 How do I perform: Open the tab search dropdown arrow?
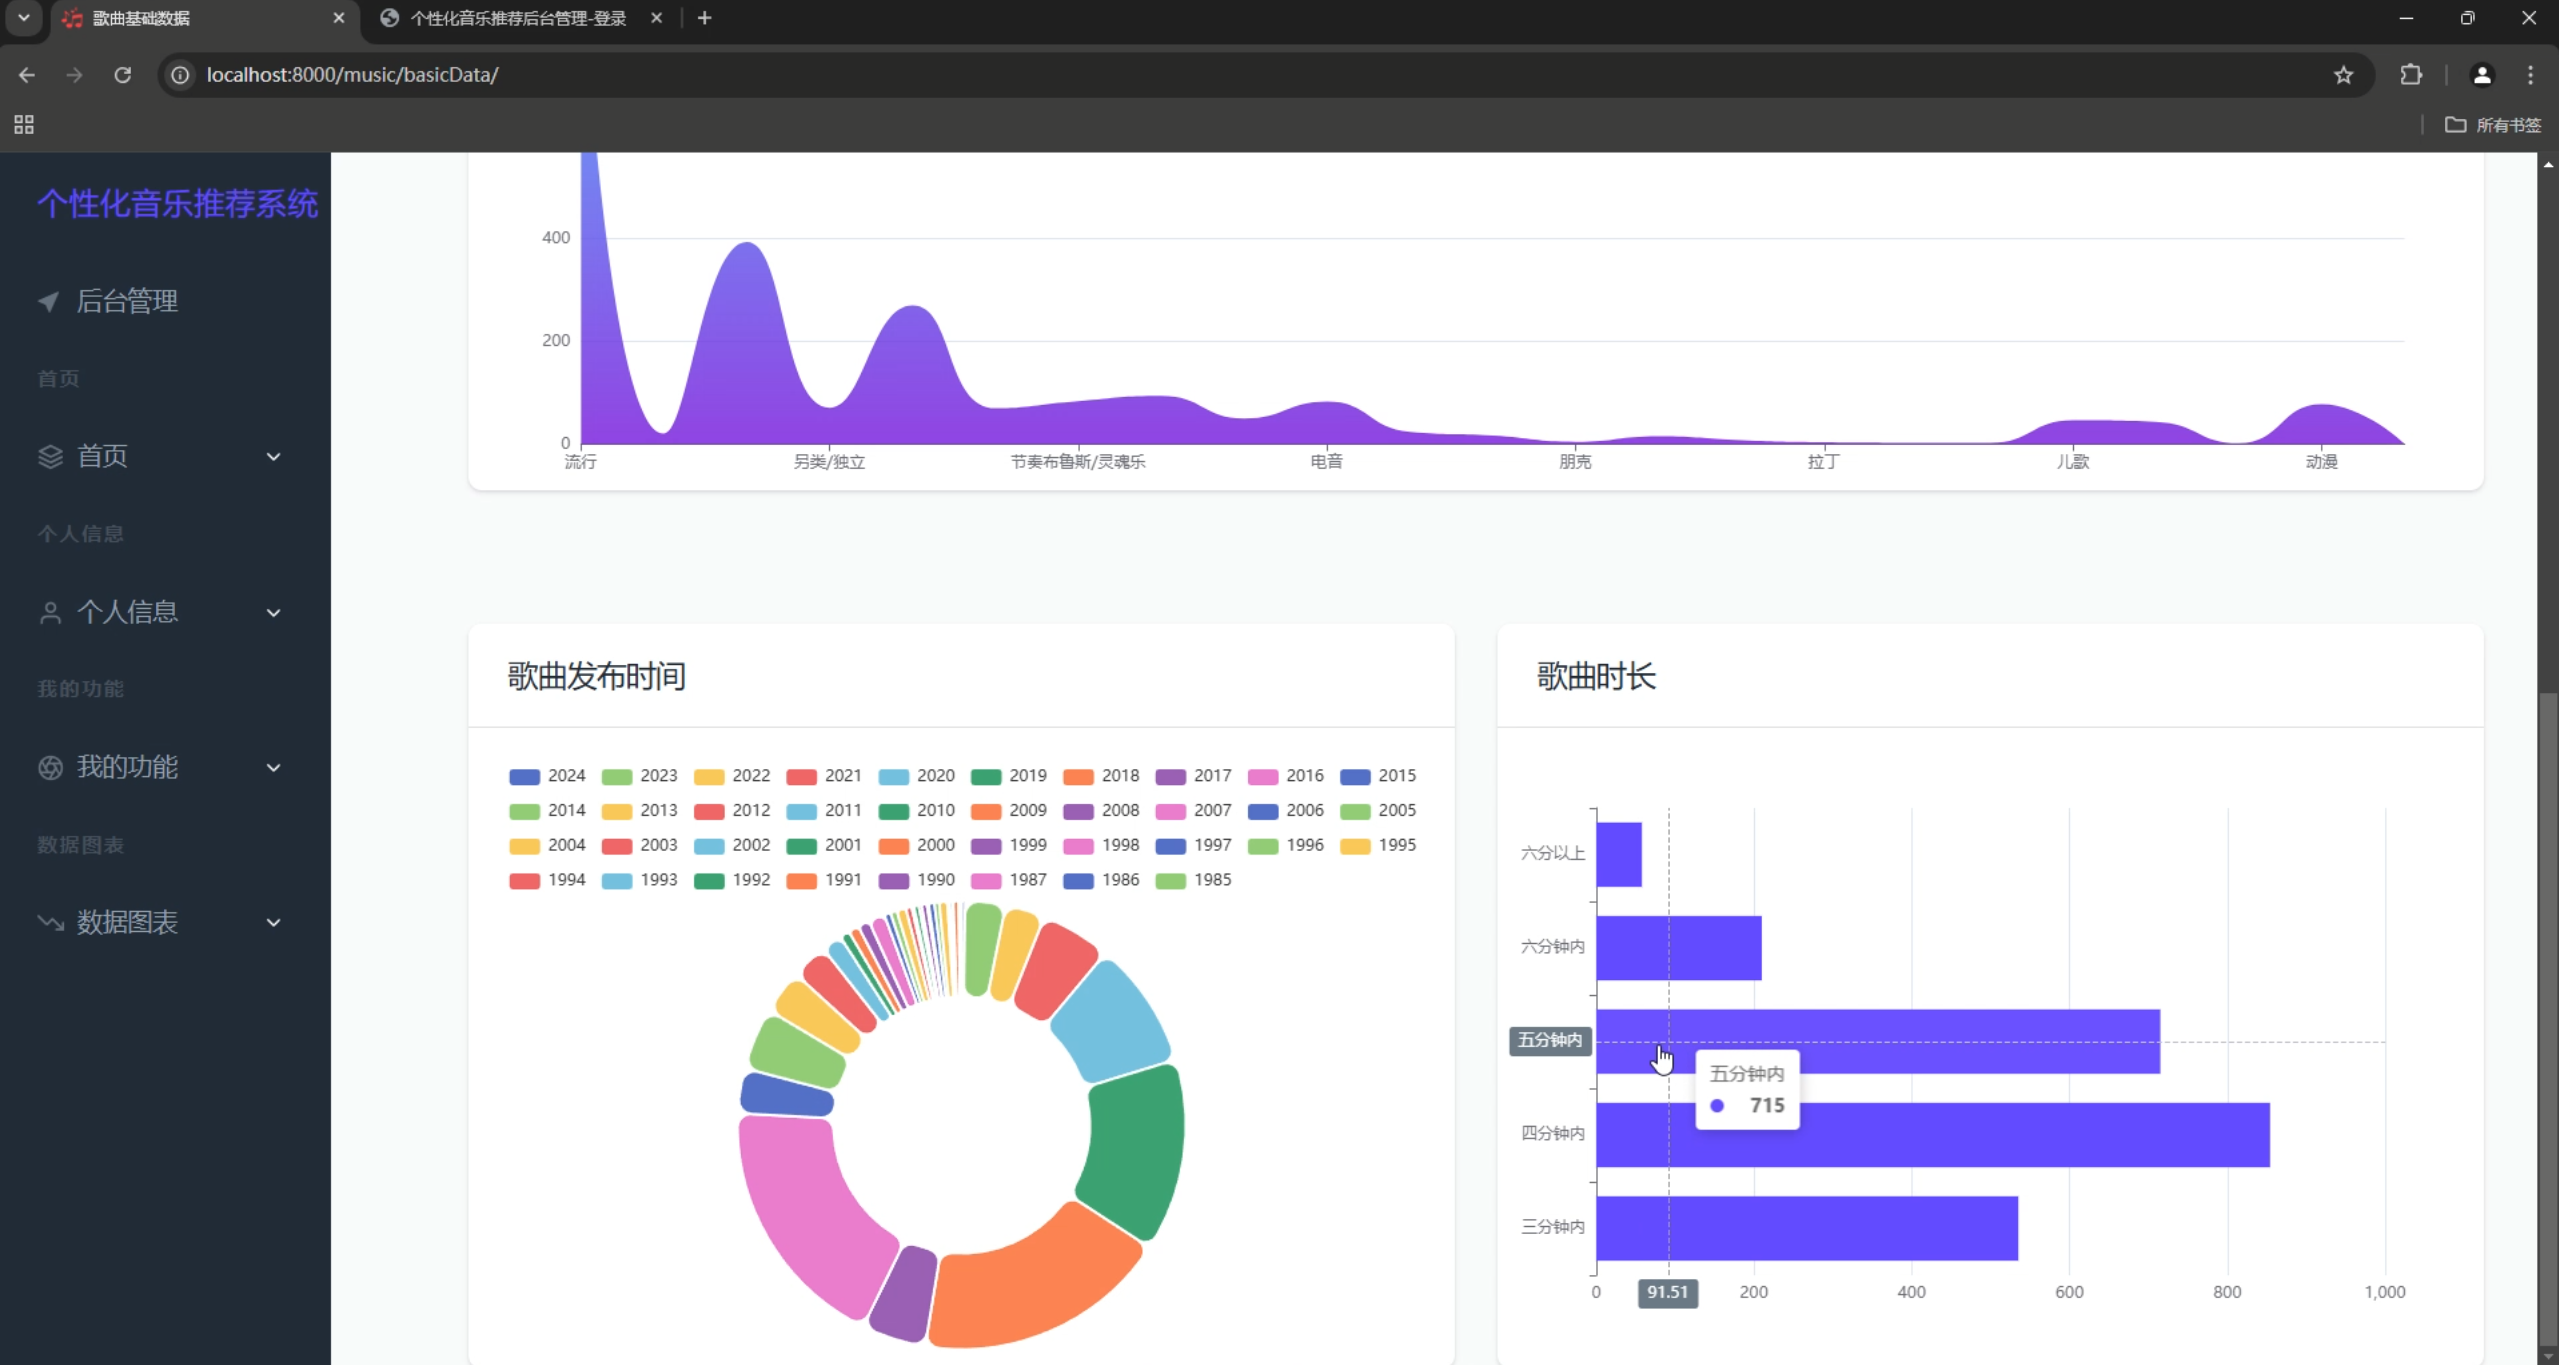click(24, 18)
